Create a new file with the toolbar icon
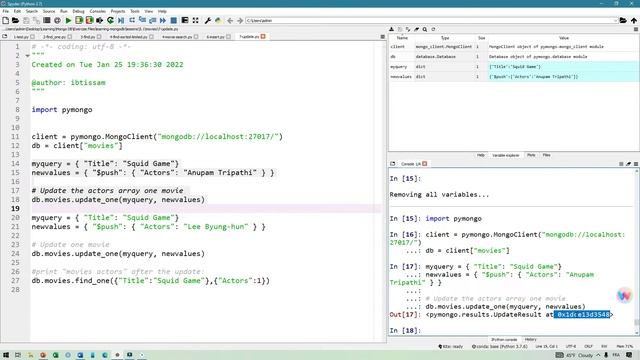Viewport: 640px width, 360px height. 5,20
